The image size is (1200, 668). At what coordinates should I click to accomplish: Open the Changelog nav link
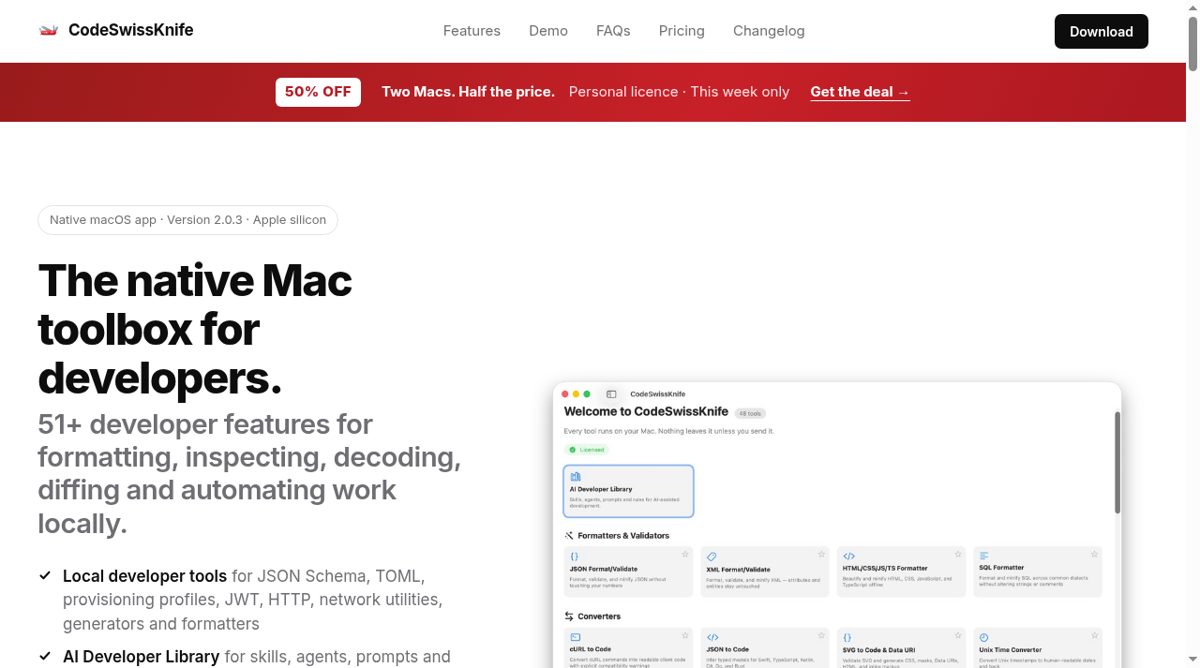point(769,31)
